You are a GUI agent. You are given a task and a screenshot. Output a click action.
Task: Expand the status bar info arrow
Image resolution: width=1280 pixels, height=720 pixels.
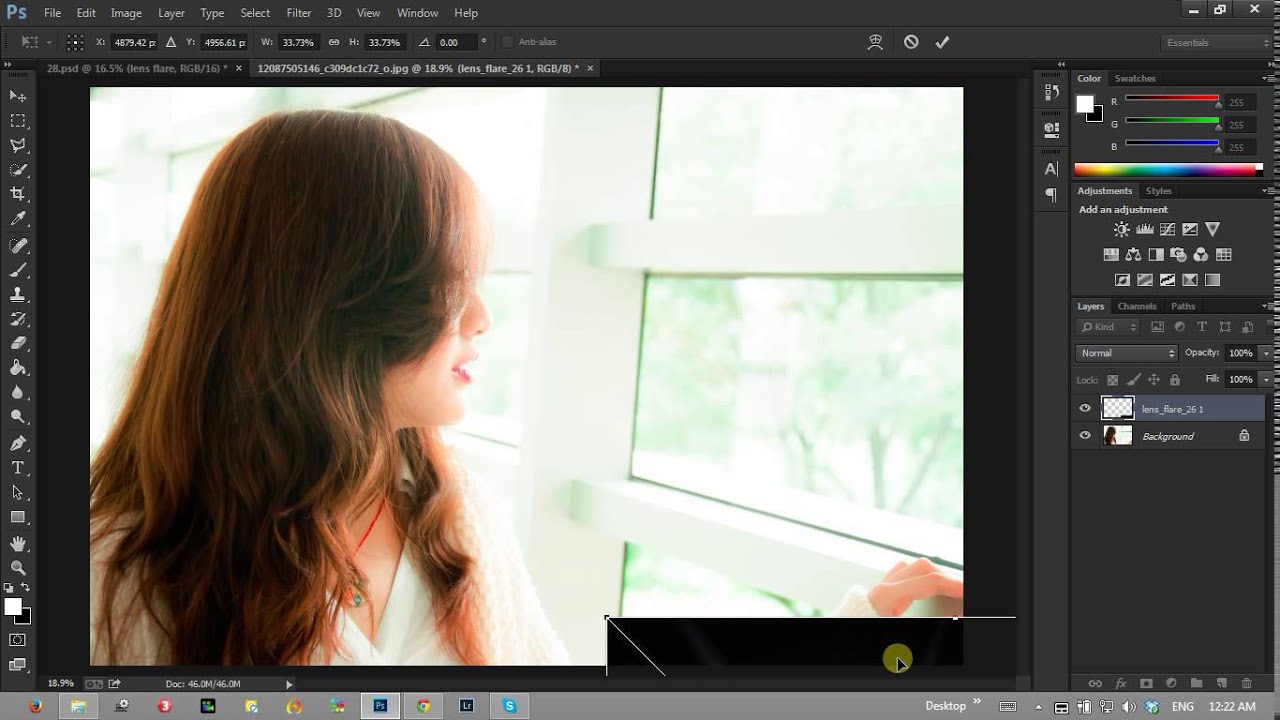289,684
